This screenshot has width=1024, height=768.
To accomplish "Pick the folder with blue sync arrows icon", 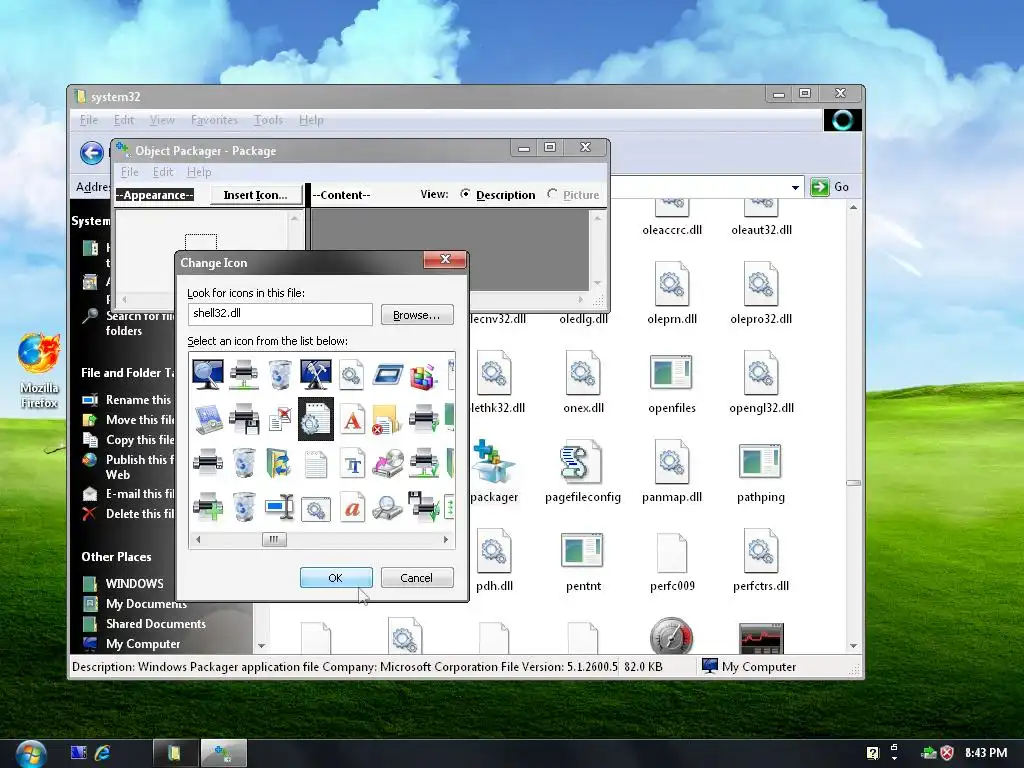I will point(280,464).
